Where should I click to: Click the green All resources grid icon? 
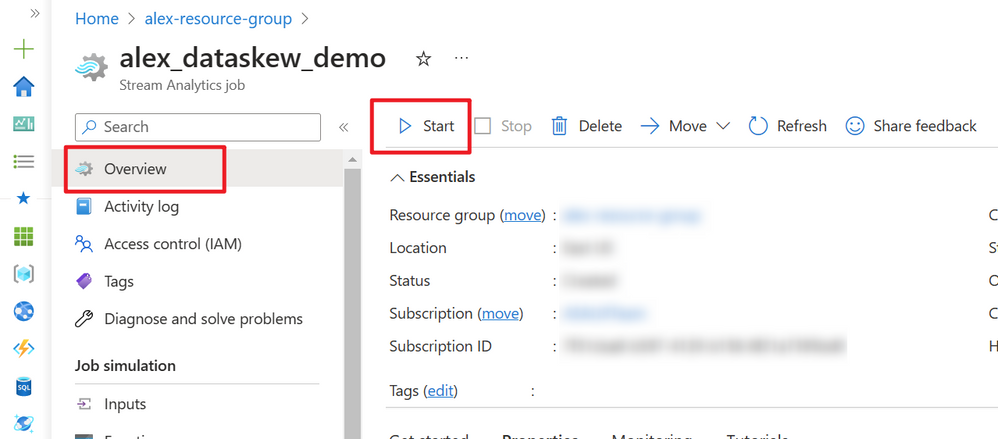click(x=24, y=236)
